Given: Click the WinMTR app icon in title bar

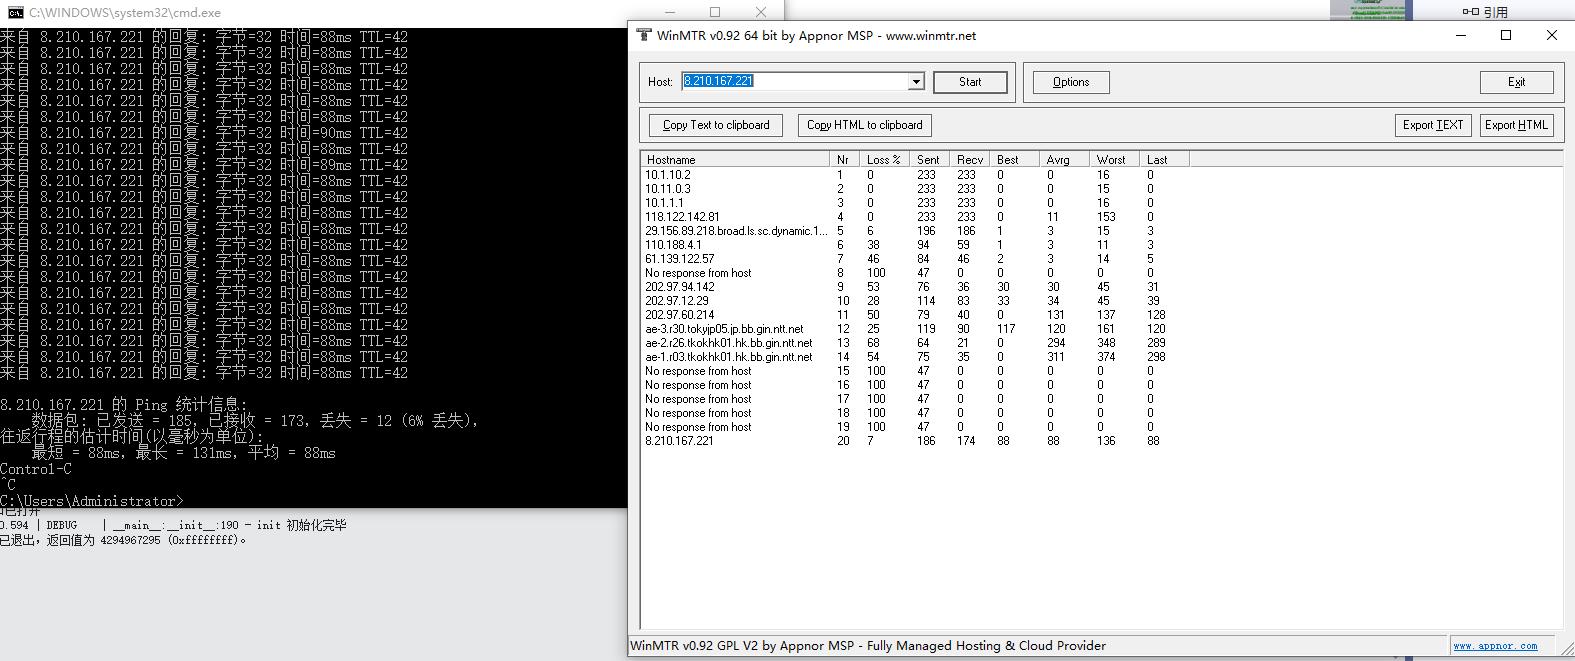Looking at the screenshot, I should (644, 35).
